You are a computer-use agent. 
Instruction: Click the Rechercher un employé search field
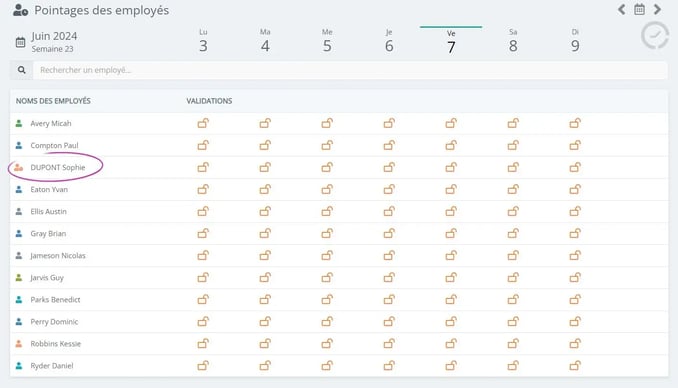pyautogui.click(x=350, y=70)
